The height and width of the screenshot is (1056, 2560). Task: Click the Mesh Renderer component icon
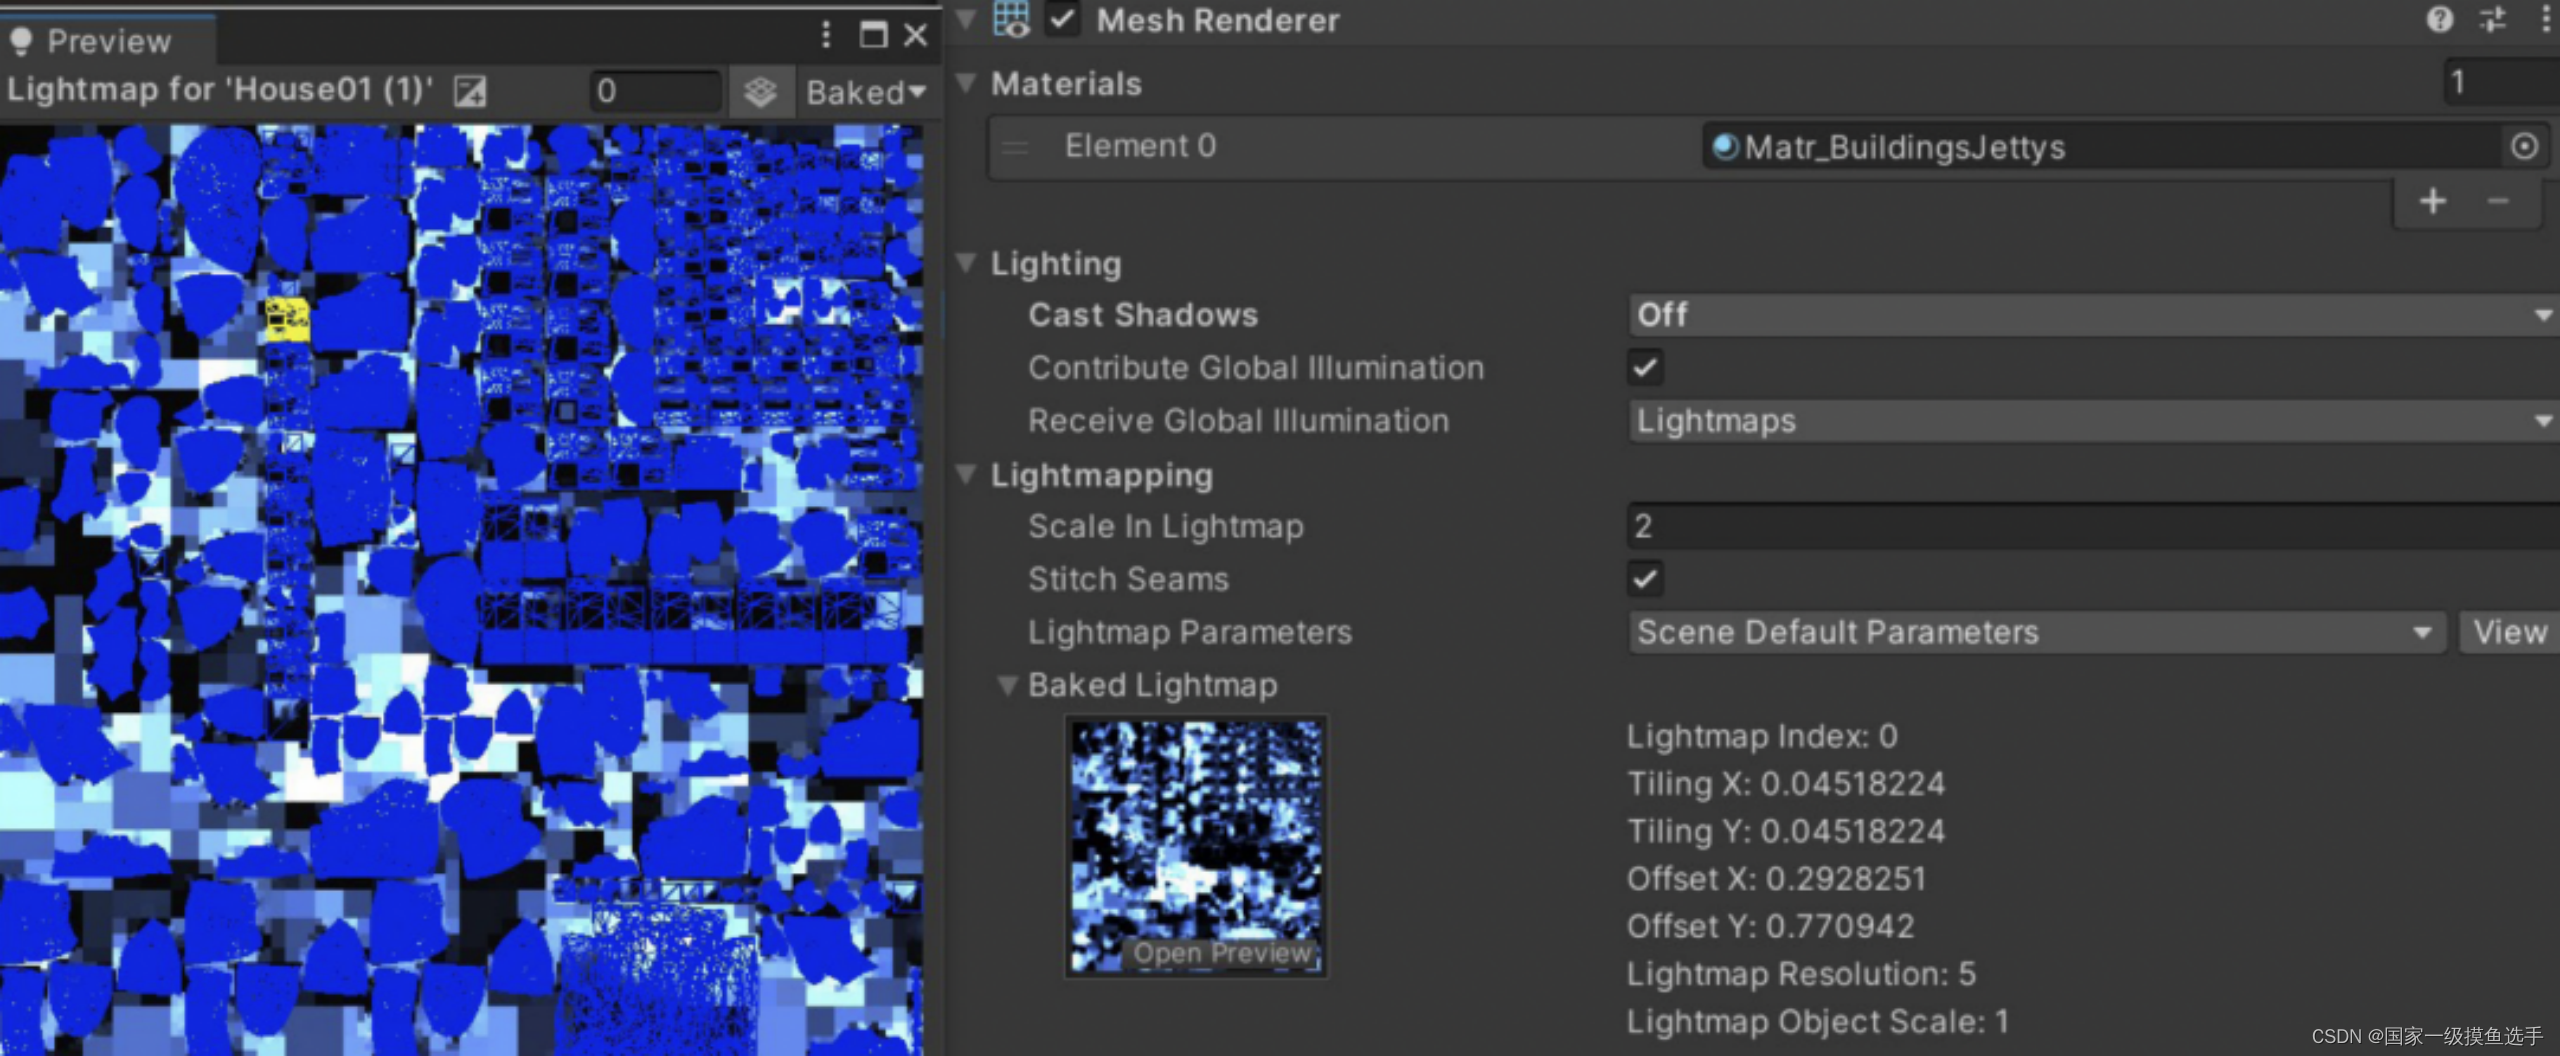1011,19
